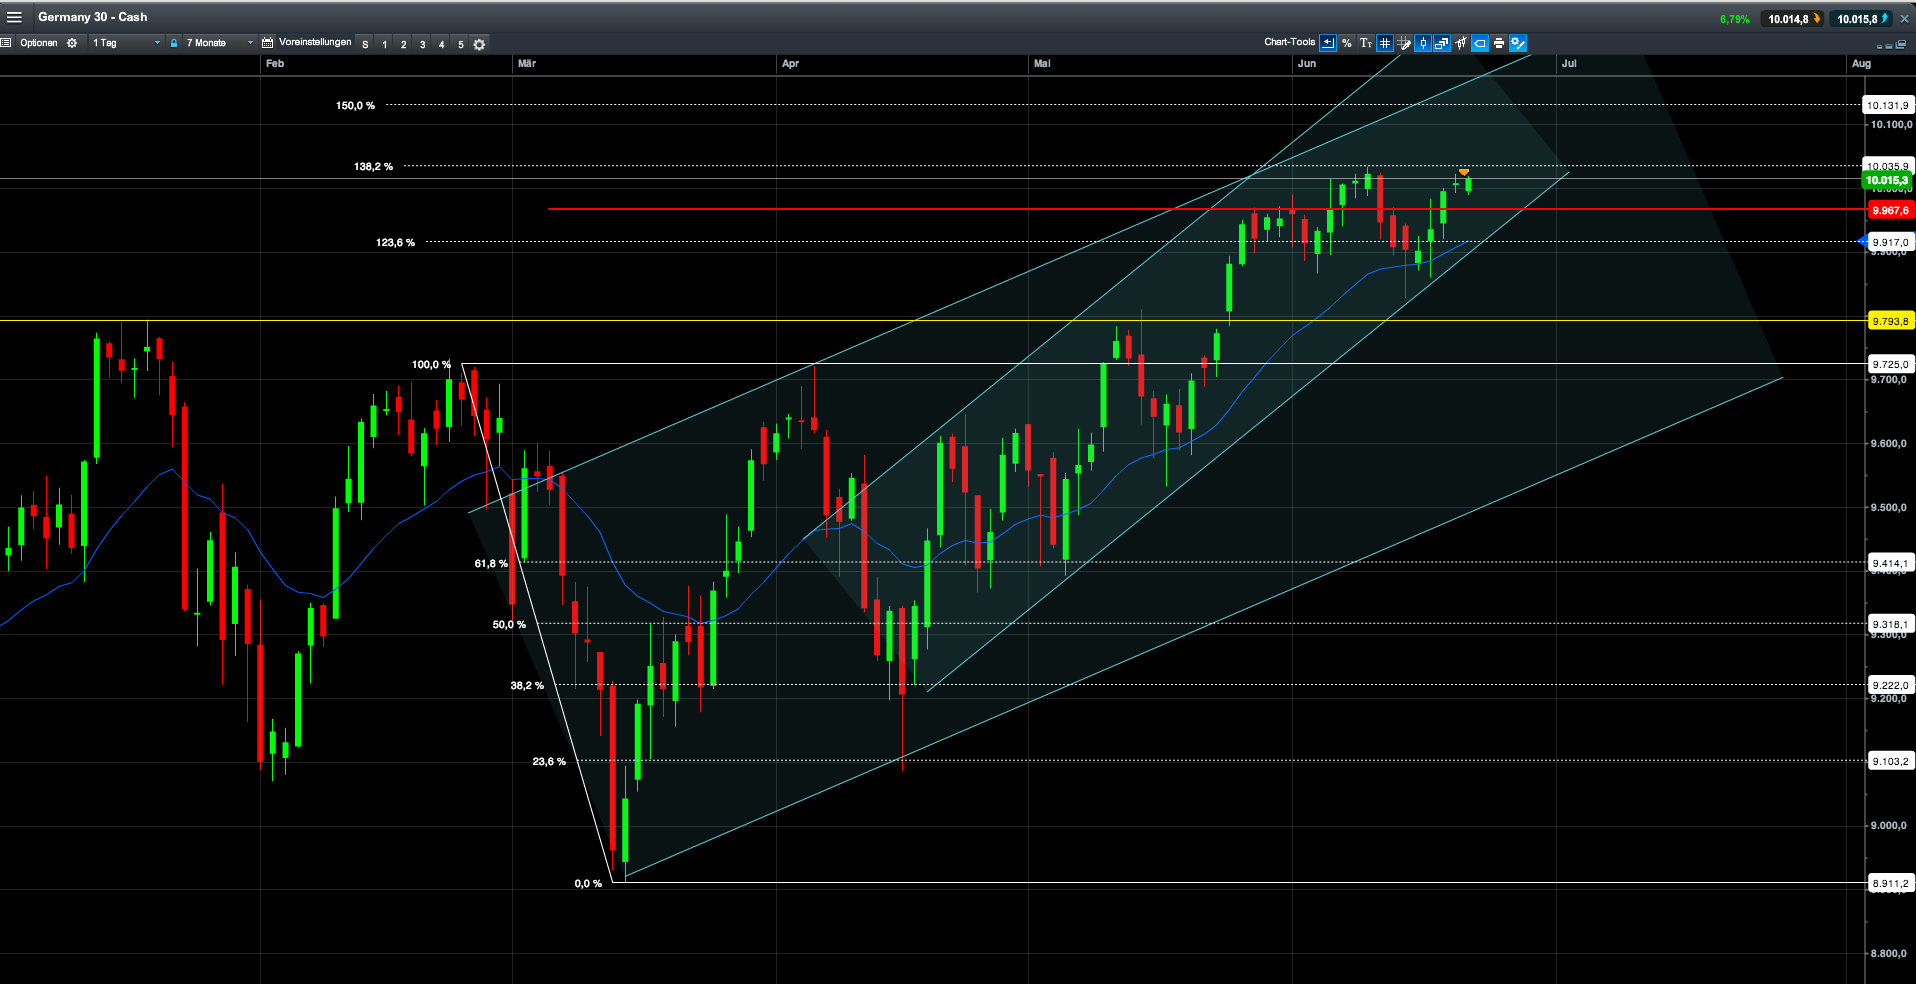Click the candlestick chart type icon

[1423, 43]
